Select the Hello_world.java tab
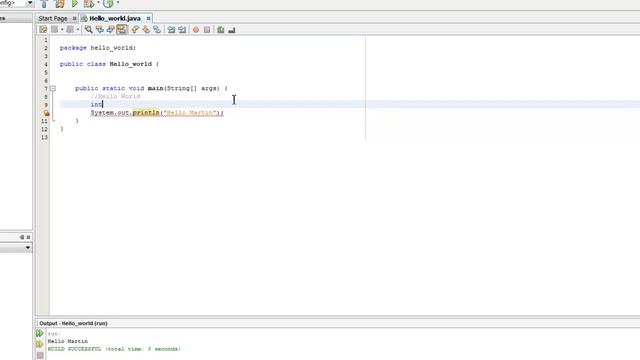The width and height of the screenshot is (640, 360). (x=115, y=18)
